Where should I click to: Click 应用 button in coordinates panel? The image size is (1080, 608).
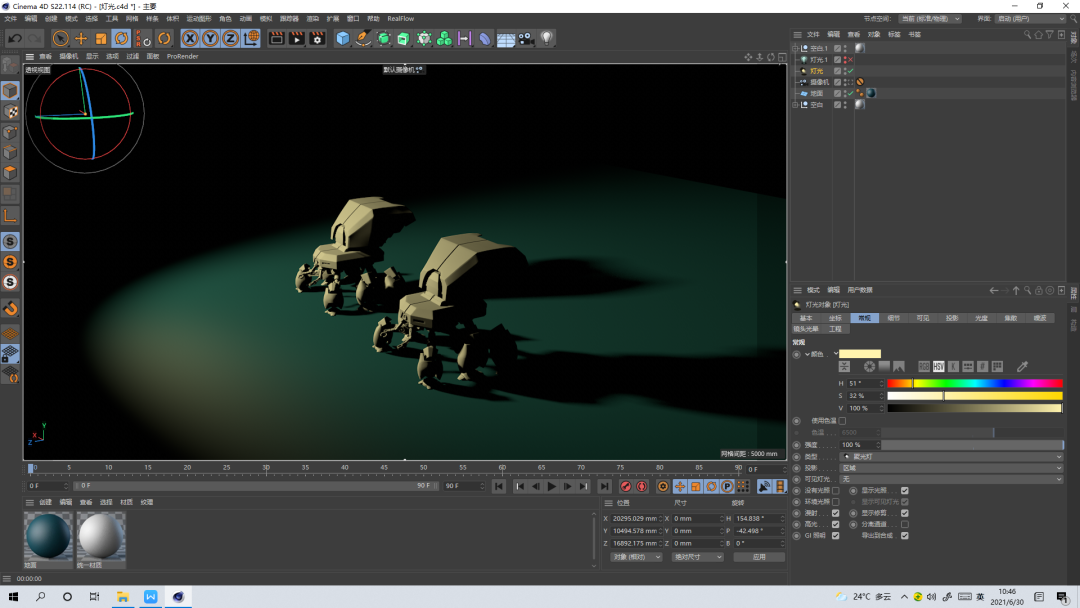pos(759,557)
